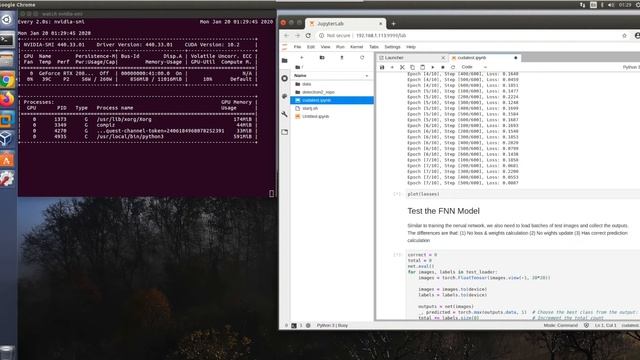Open the Settings menu in JupyterLab

point(392,47)
